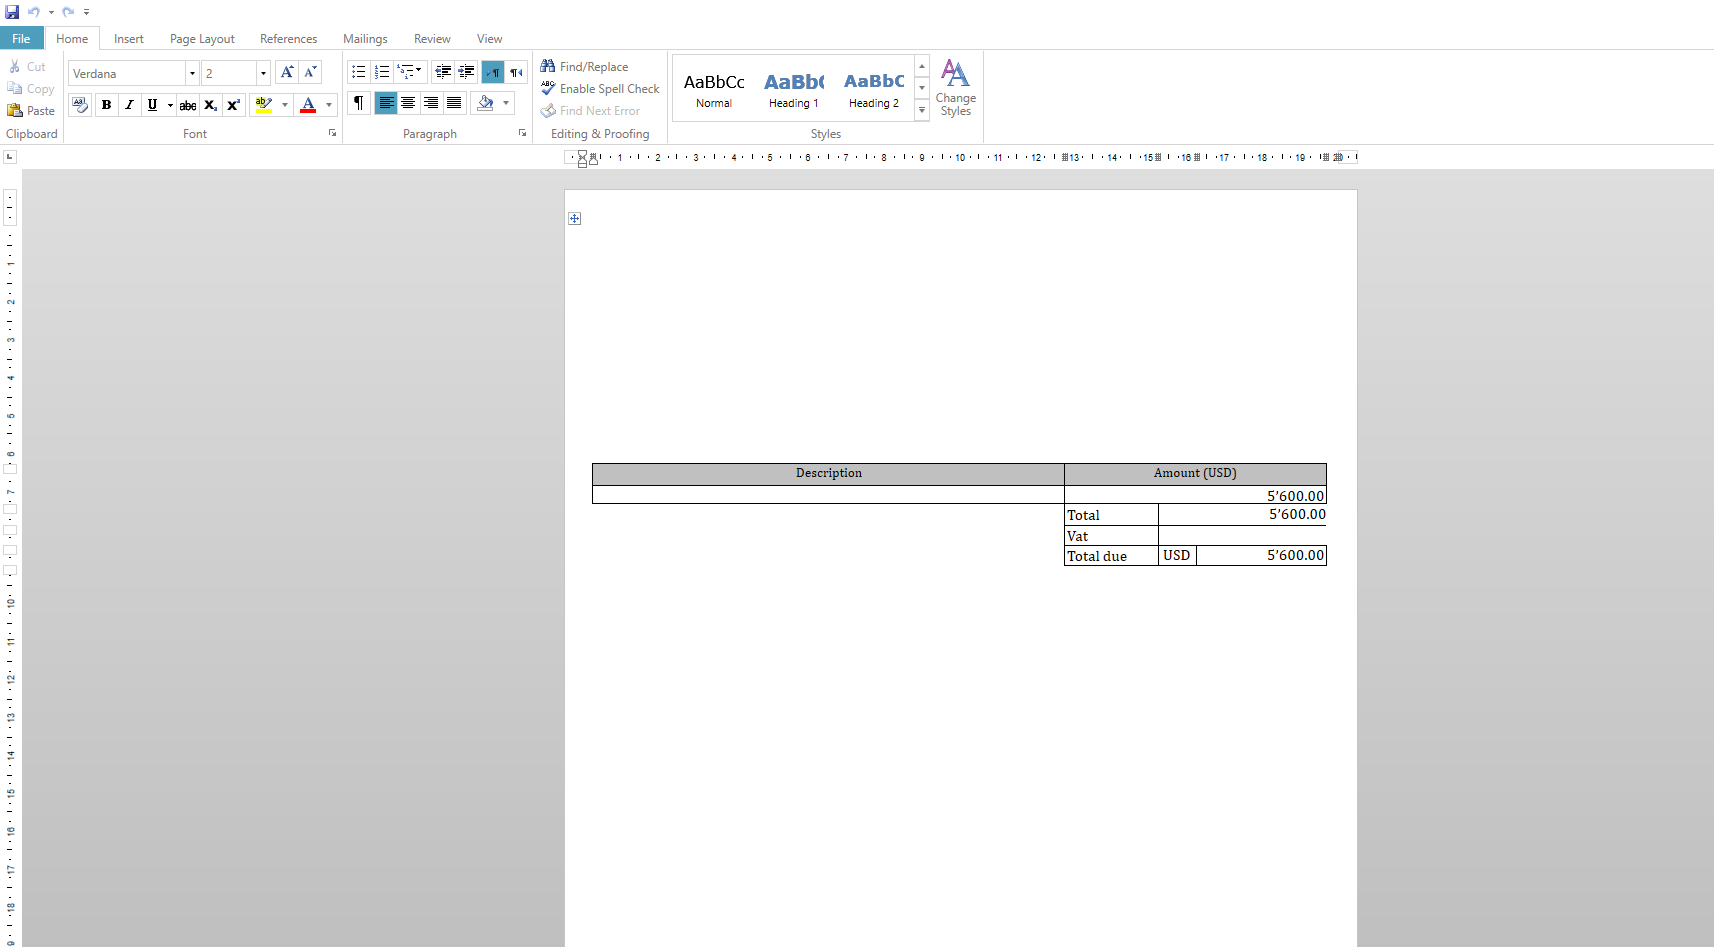The height and width of the screenshot is (947, 1714).
Task: Click the tab selector on the ruler
Action: (10, 157)
